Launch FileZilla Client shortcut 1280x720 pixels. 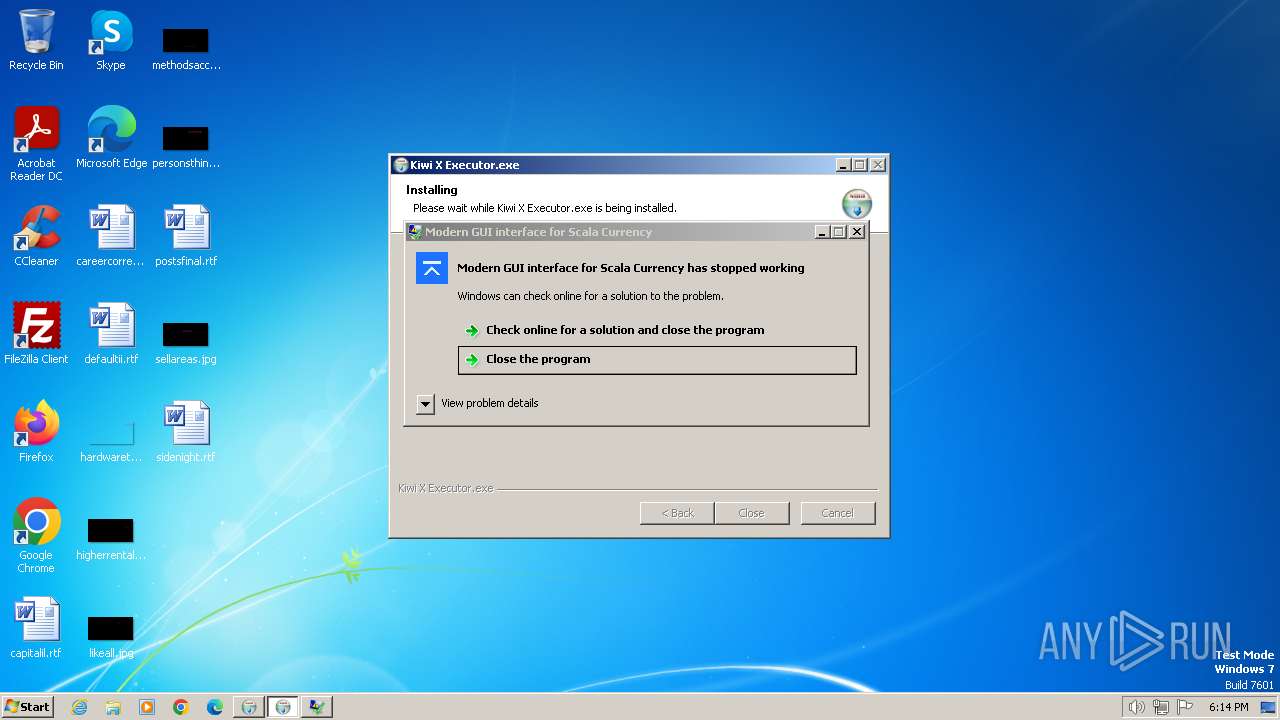click(x=36, y=334)
